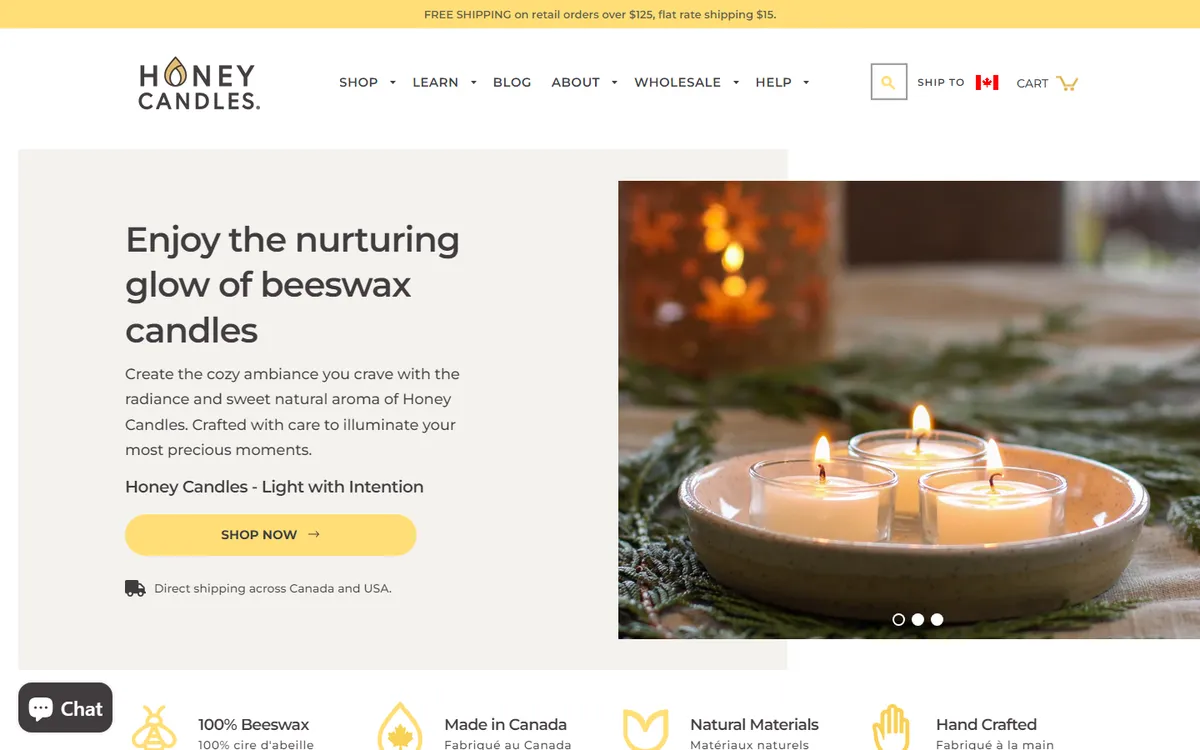Click the SHIP TO country selector

pyautogui.click(x=958, y=82)
